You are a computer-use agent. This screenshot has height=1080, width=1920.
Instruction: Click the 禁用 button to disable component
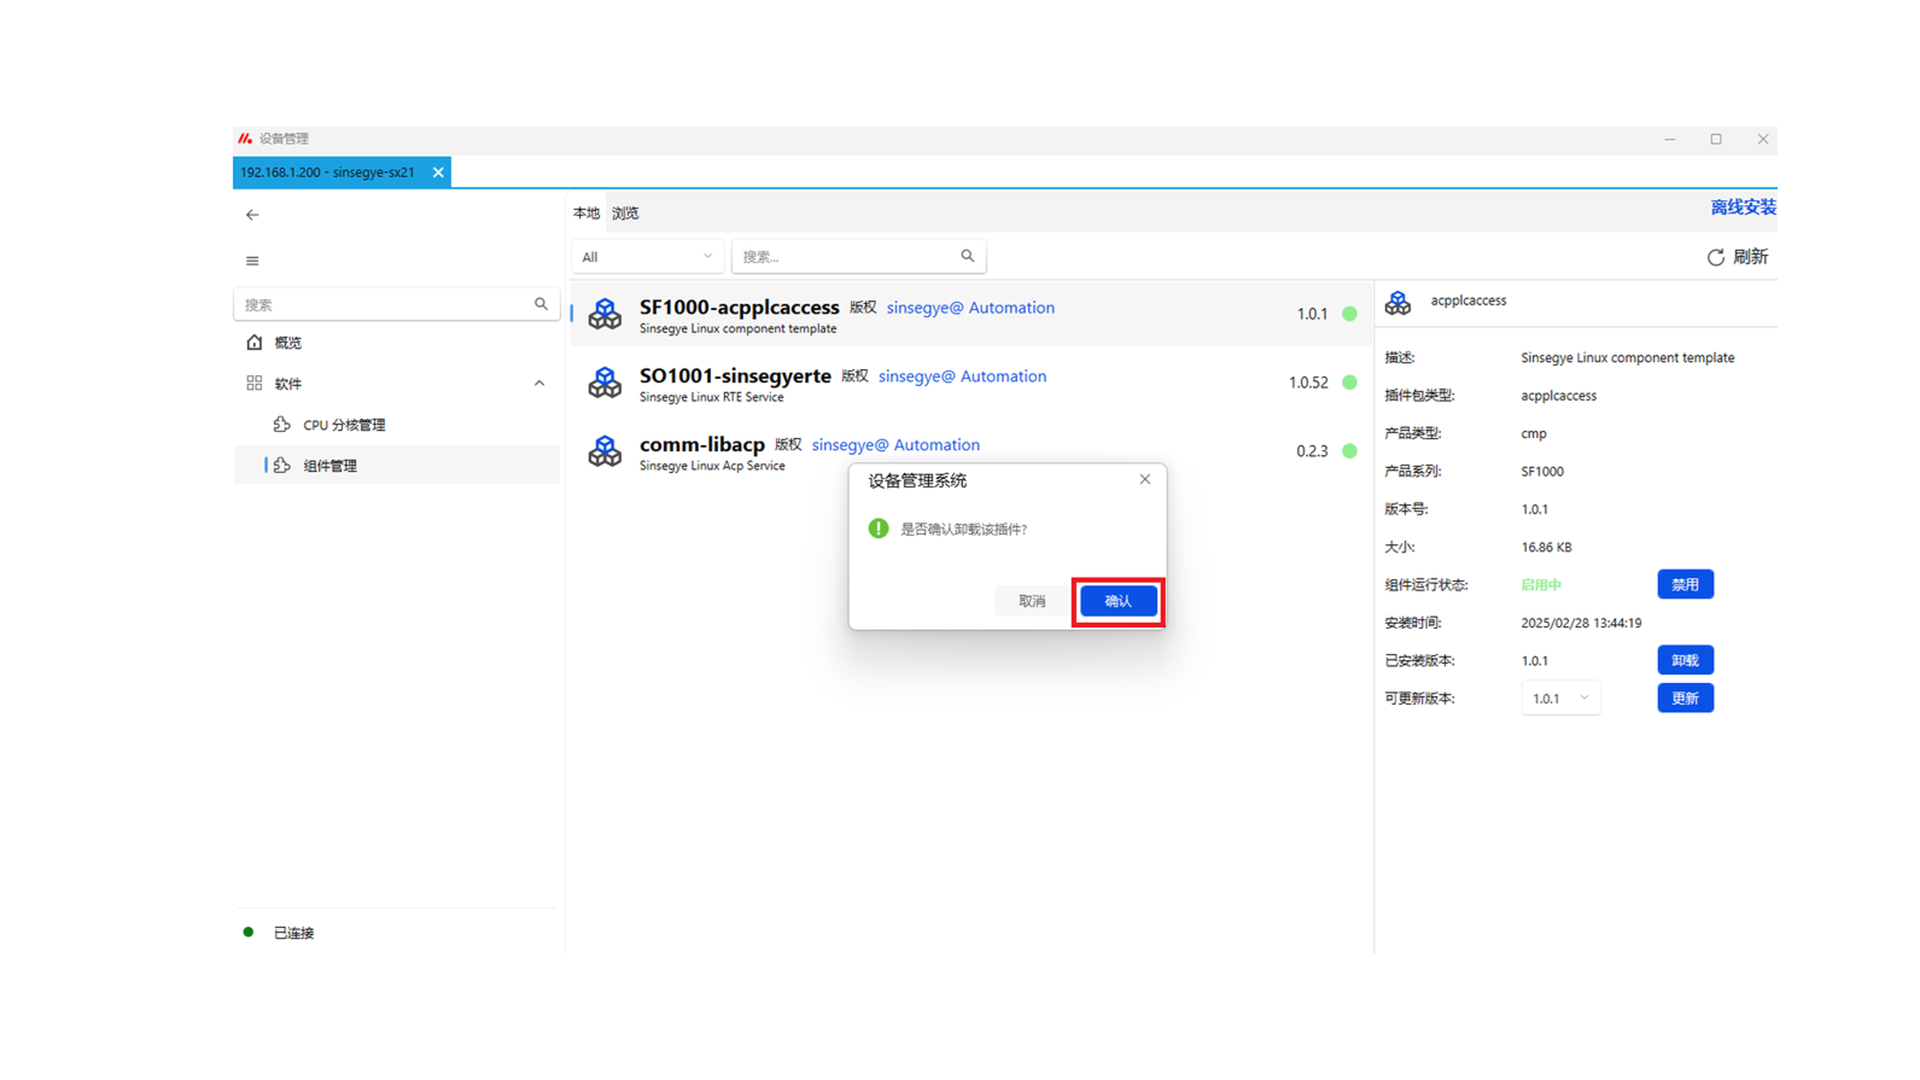click(1685, 584)
